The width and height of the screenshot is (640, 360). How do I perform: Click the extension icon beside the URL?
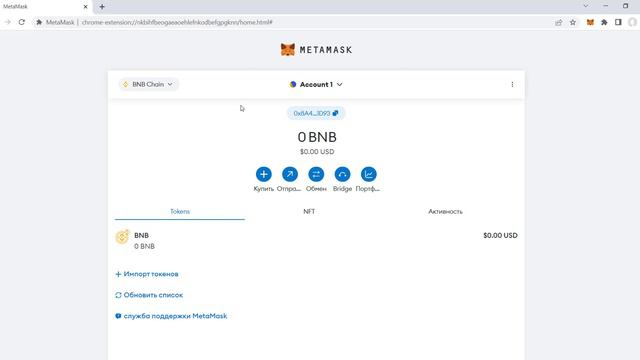tap(39, 22)
